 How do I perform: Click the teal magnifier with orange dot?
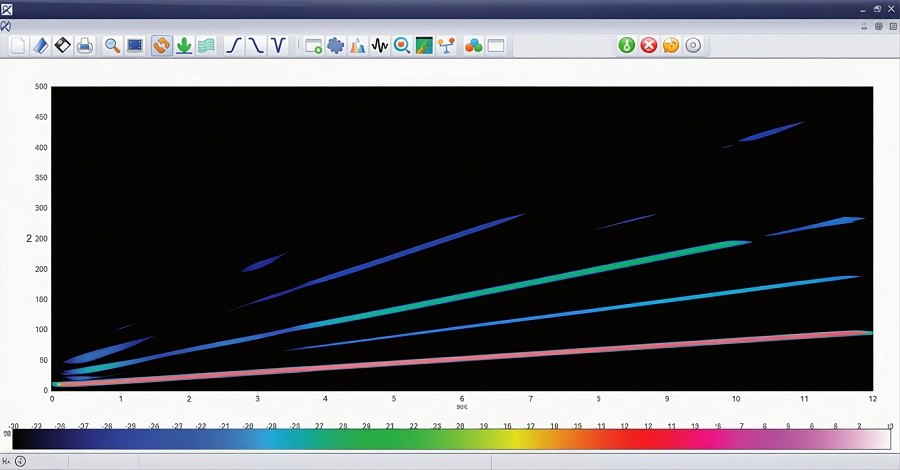[402, 45]
